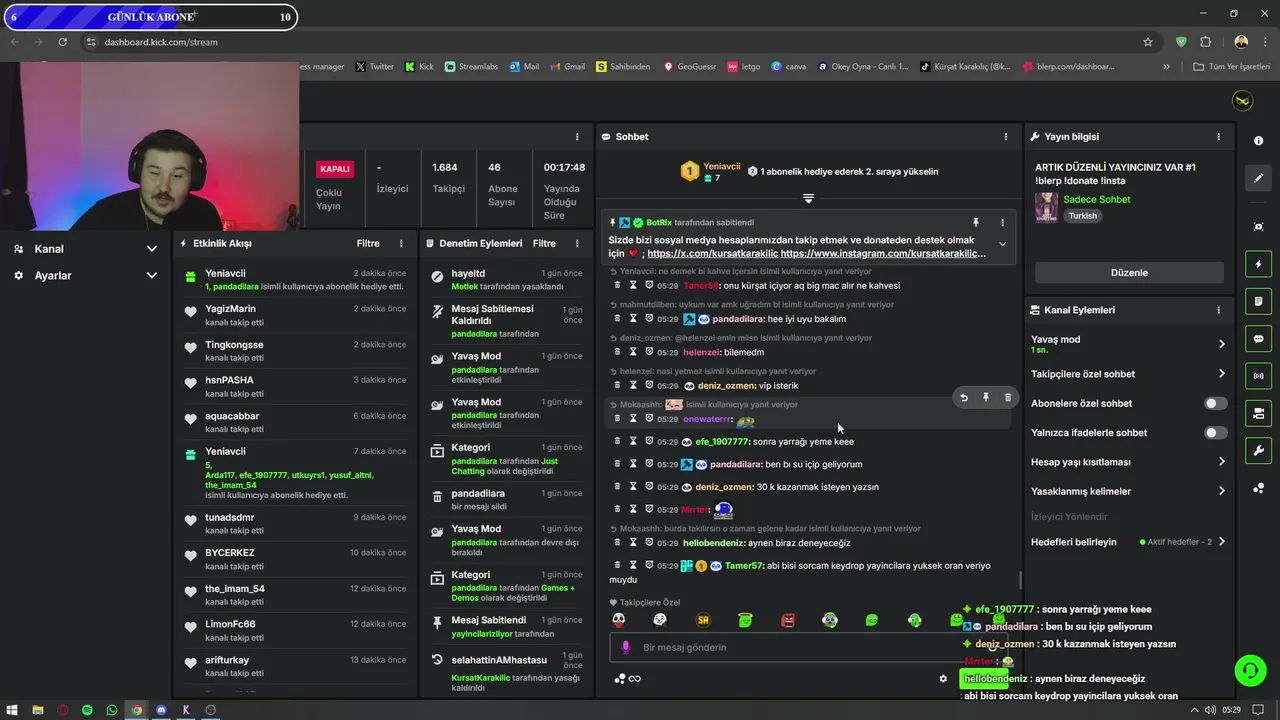Toggle Abonelere özel sohbet switch
The image size is (1280, 720).
coord(1215,403)
